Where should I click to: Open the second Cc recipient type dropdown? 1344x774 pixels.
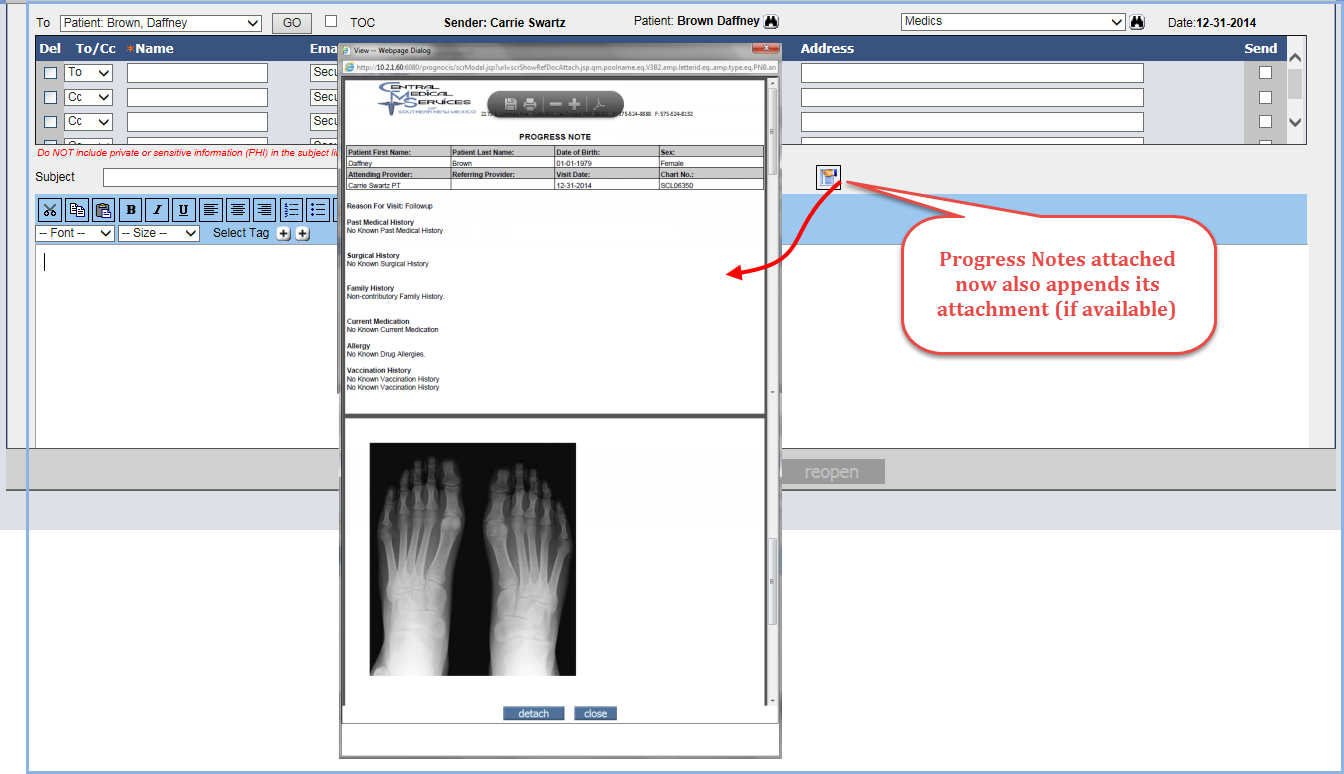point(89,121)
